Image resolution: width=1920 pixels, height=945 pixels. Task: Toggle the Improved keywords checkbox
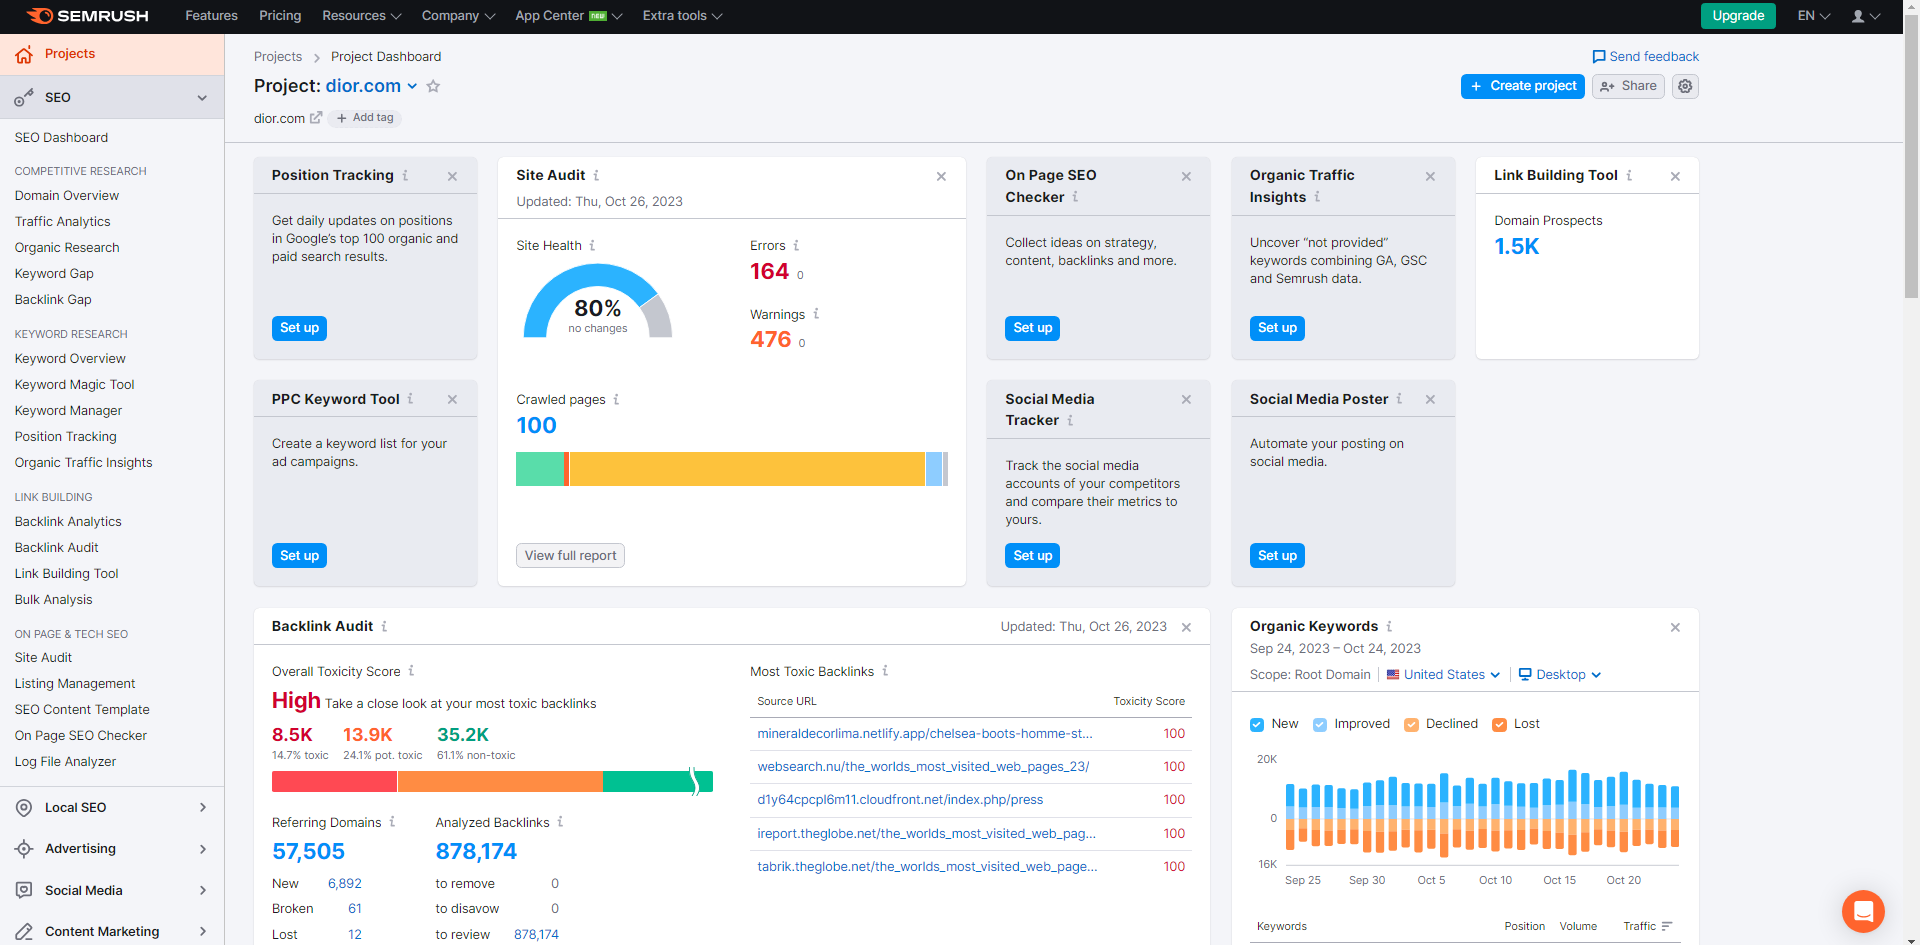[1320, 725]
